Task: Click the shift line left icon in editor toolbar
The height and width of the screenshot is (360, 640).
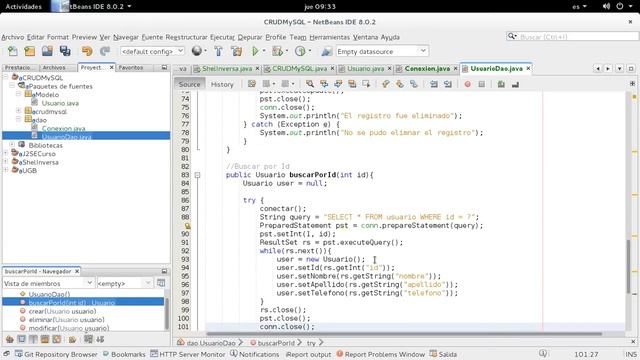Action: 433,84
